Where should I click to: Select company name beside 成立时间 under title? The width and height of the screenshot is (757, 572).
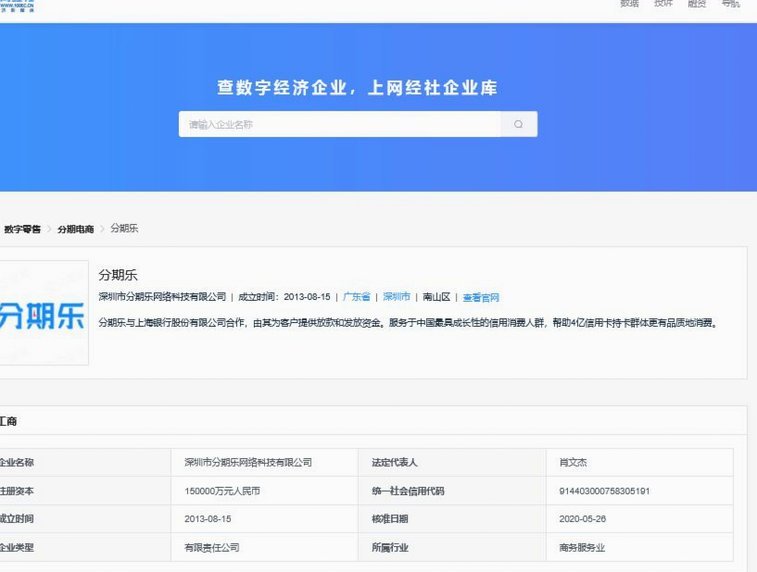click(162, 297)
